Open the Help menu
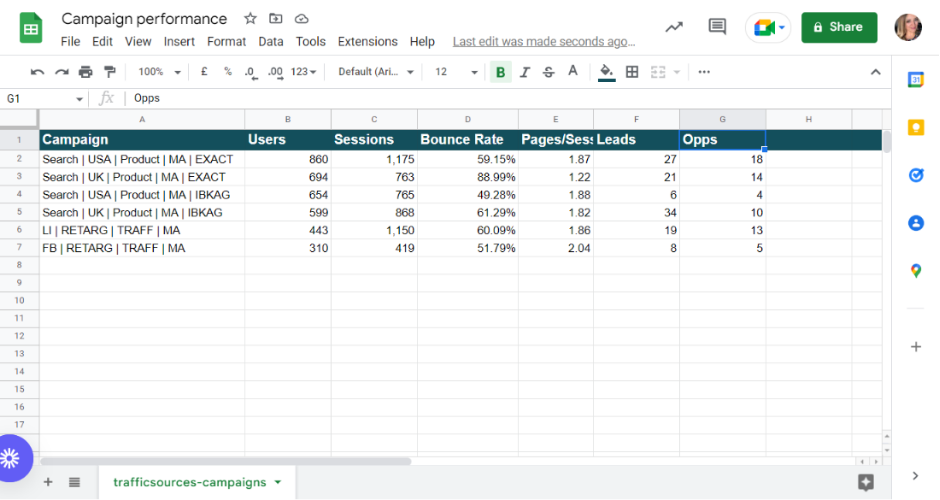This screenshot has width=940, height=500. 422,41
